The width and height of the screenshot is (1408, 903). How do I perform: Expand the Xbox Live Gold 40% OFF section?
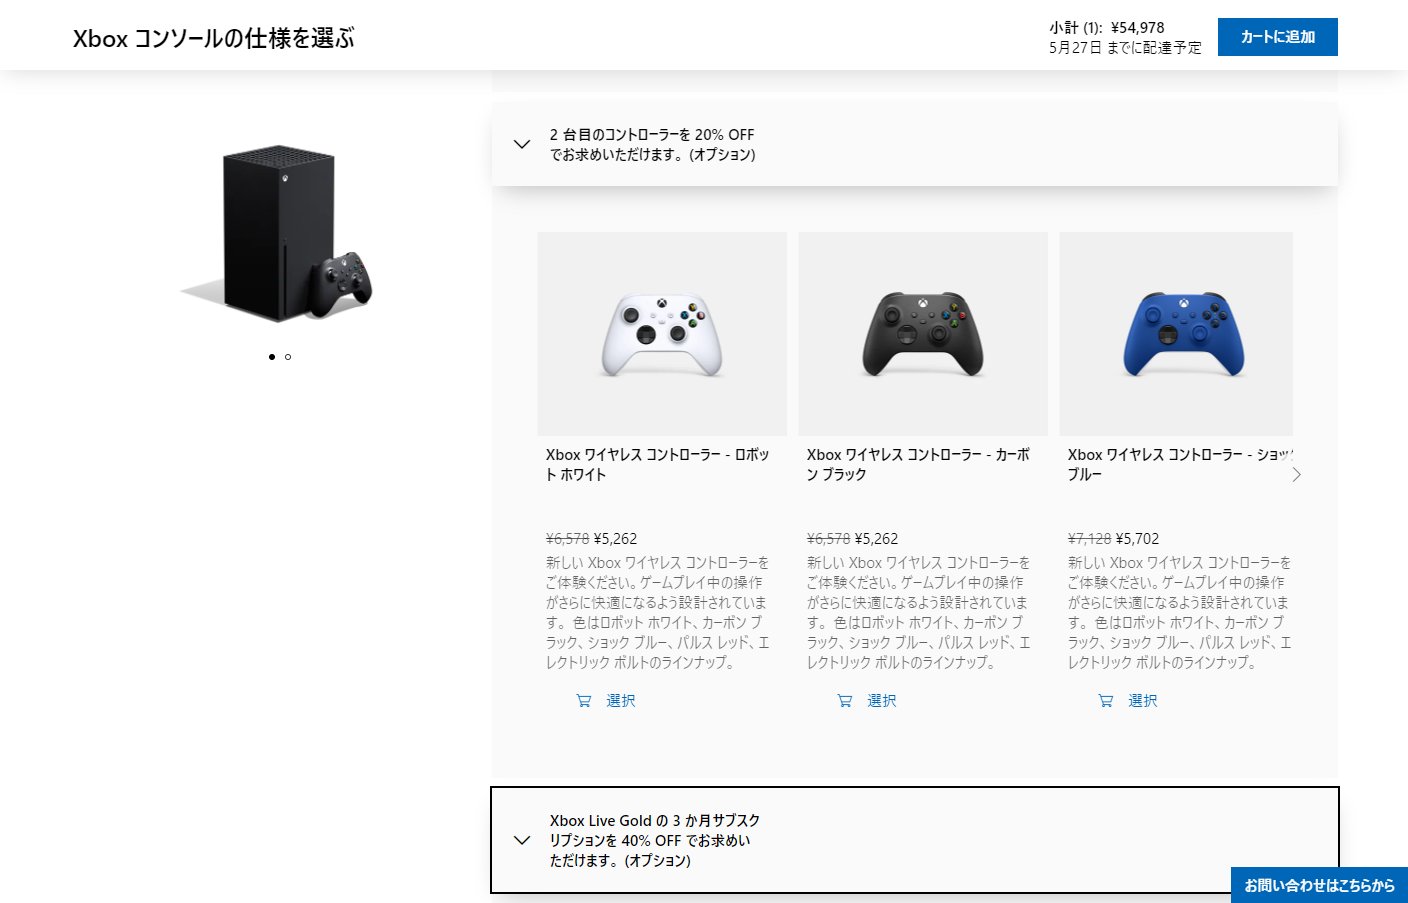point(522,840)
